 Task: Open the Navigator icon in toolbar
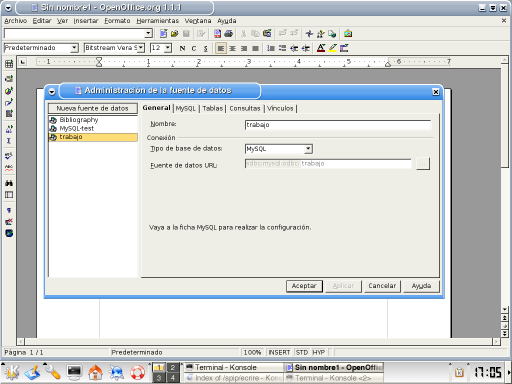click(x=309, y=33)
